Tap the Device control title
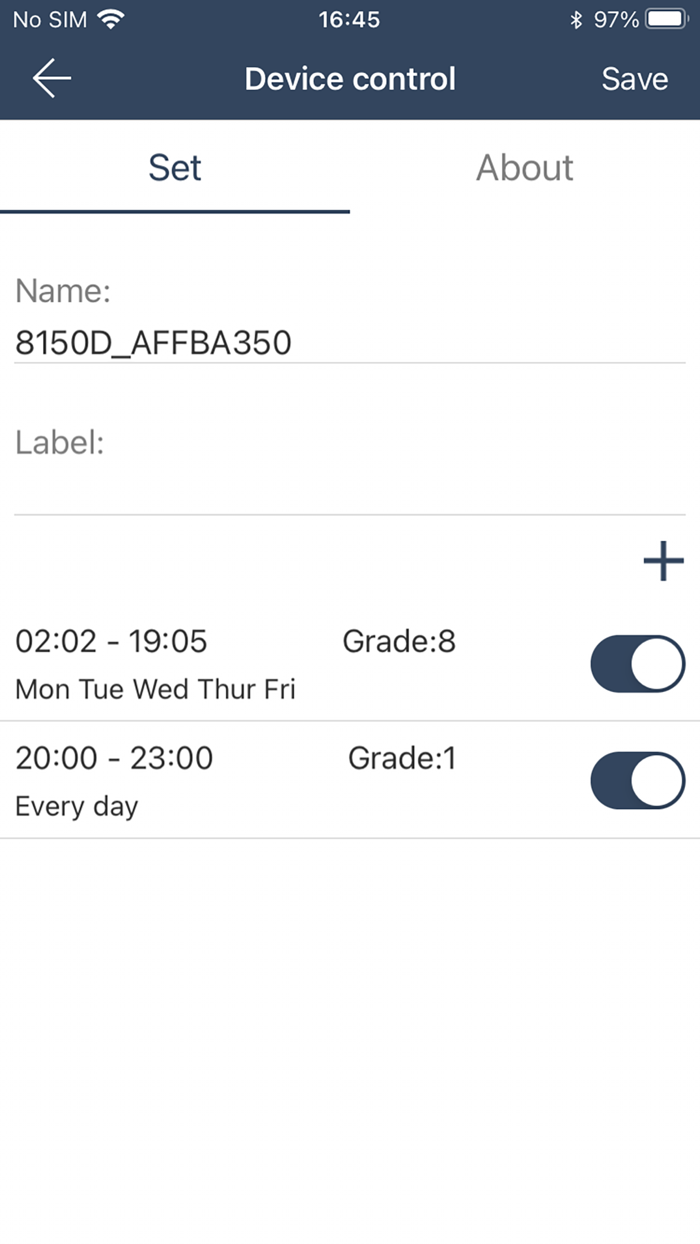 350,79
